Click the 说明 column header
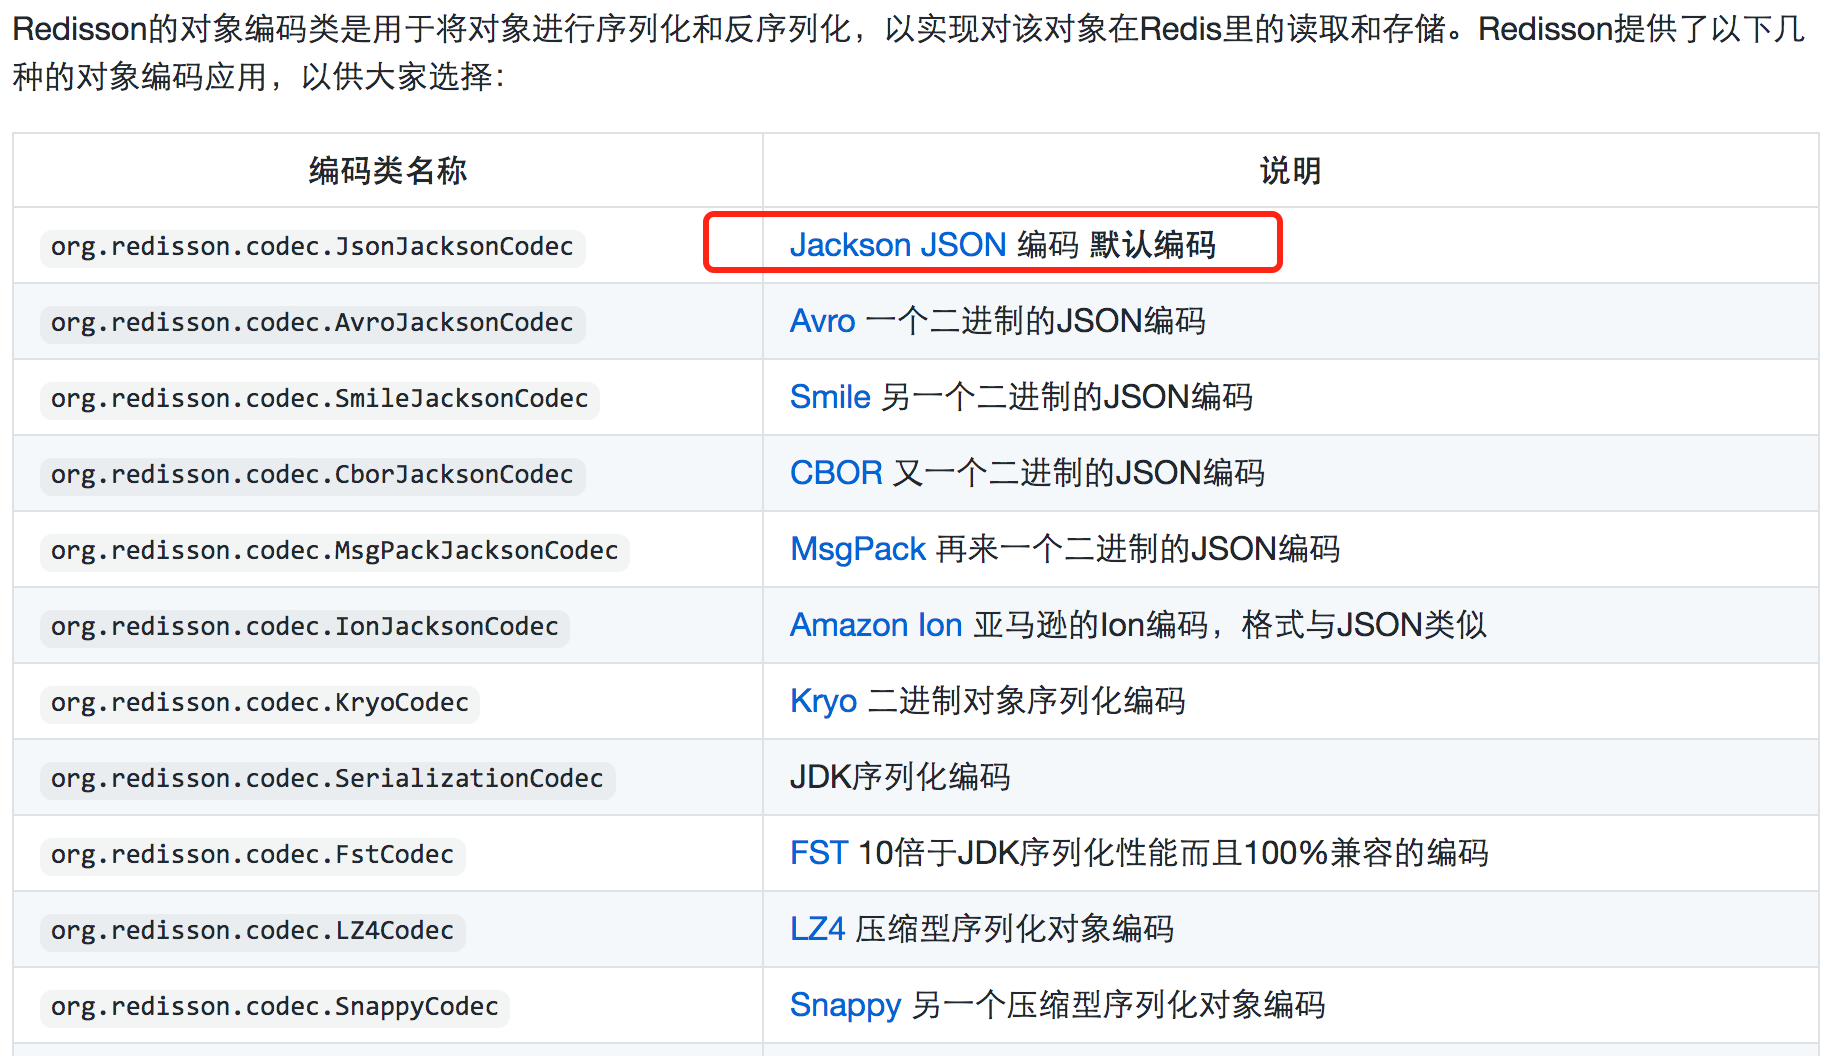This screenshot has height=1056, width=1830. coord(1290,171)
